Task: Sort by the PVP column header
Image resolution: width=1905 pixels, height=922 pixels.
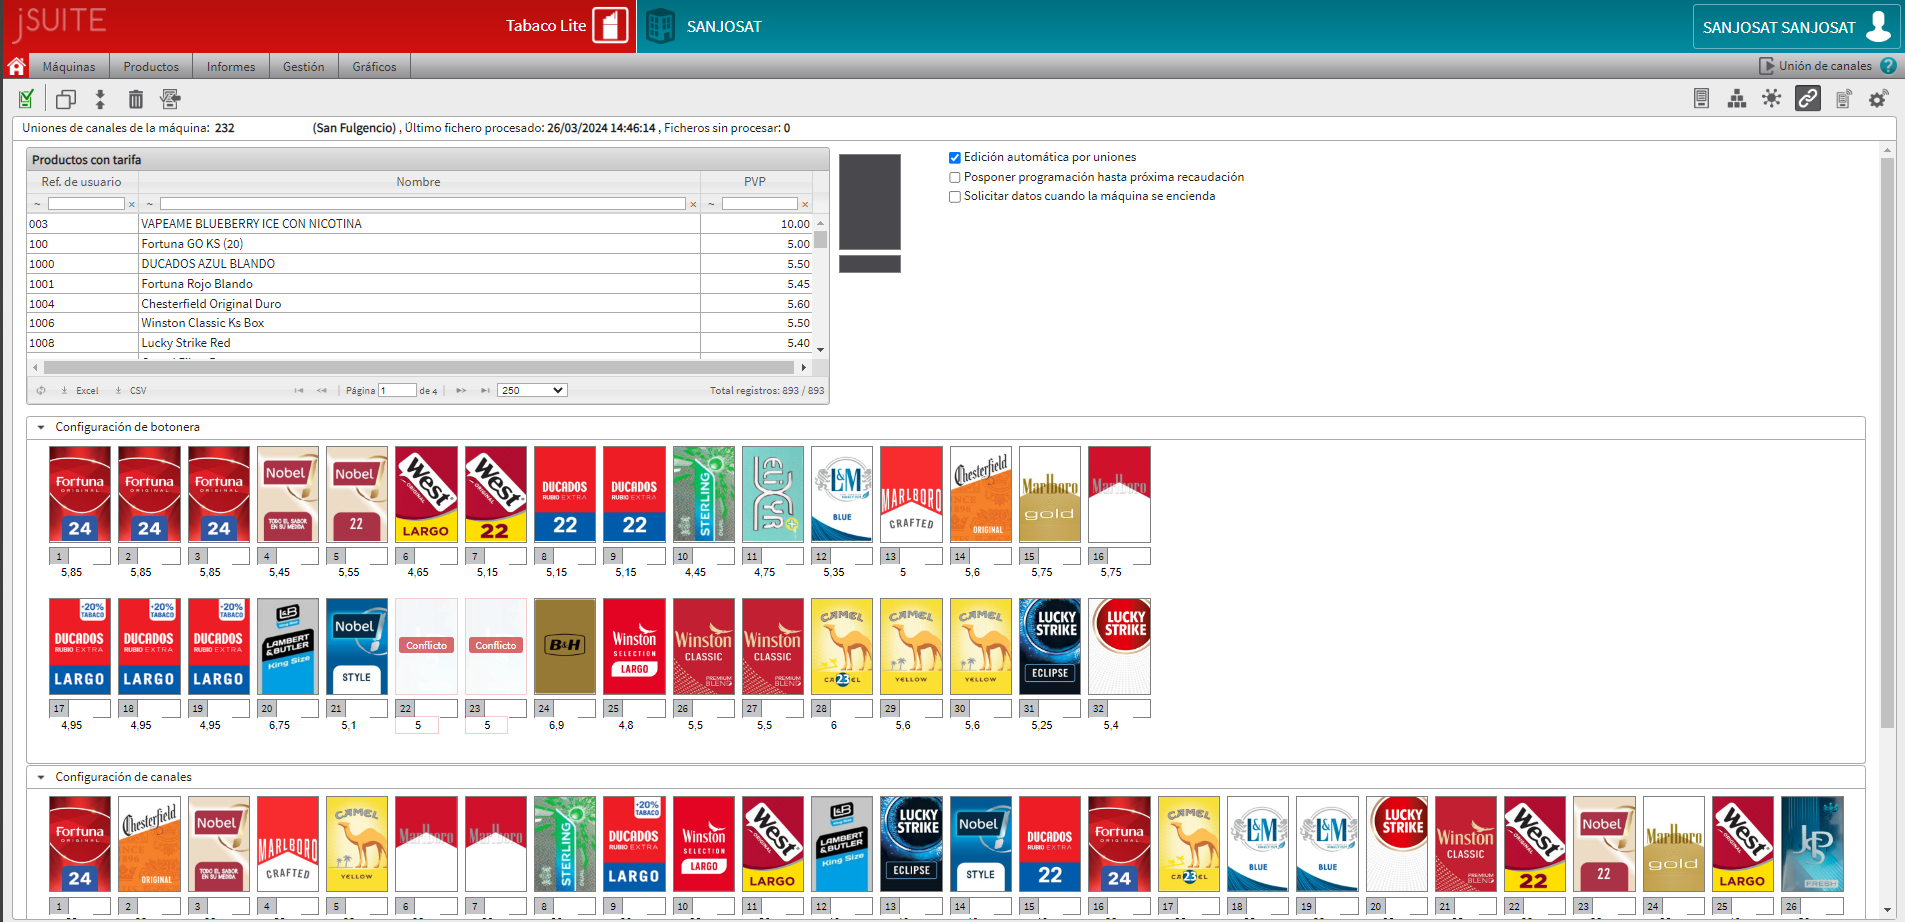Action: coord(755,182)
